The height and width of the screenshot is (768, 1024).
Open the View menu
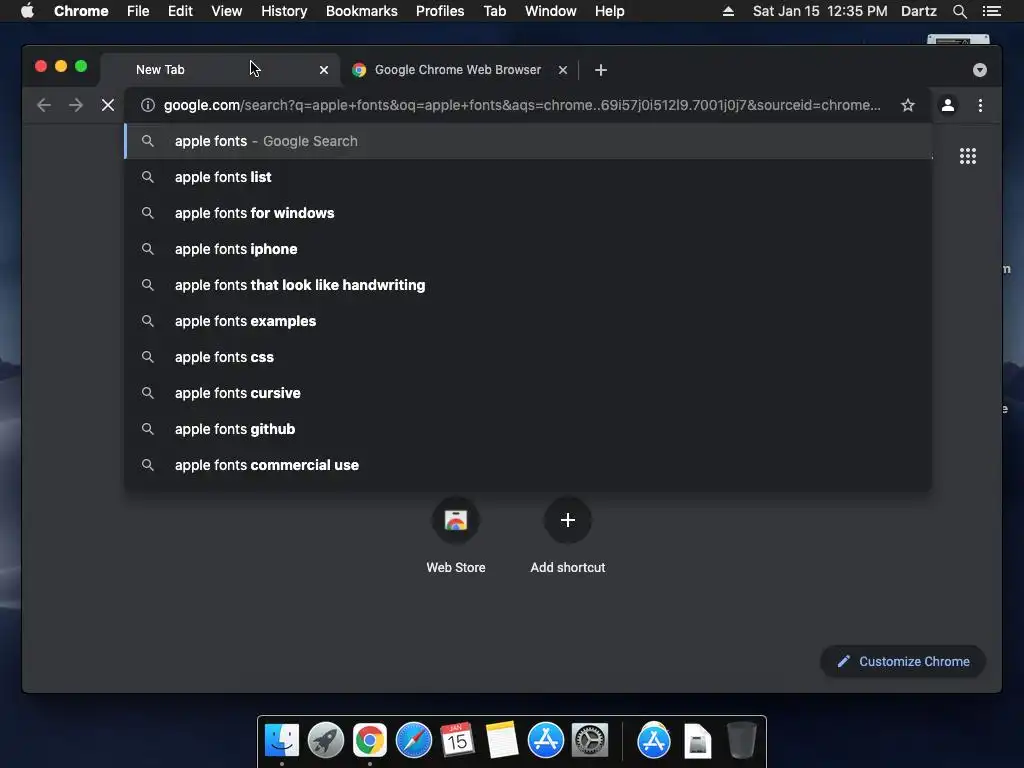click(227, 11)
